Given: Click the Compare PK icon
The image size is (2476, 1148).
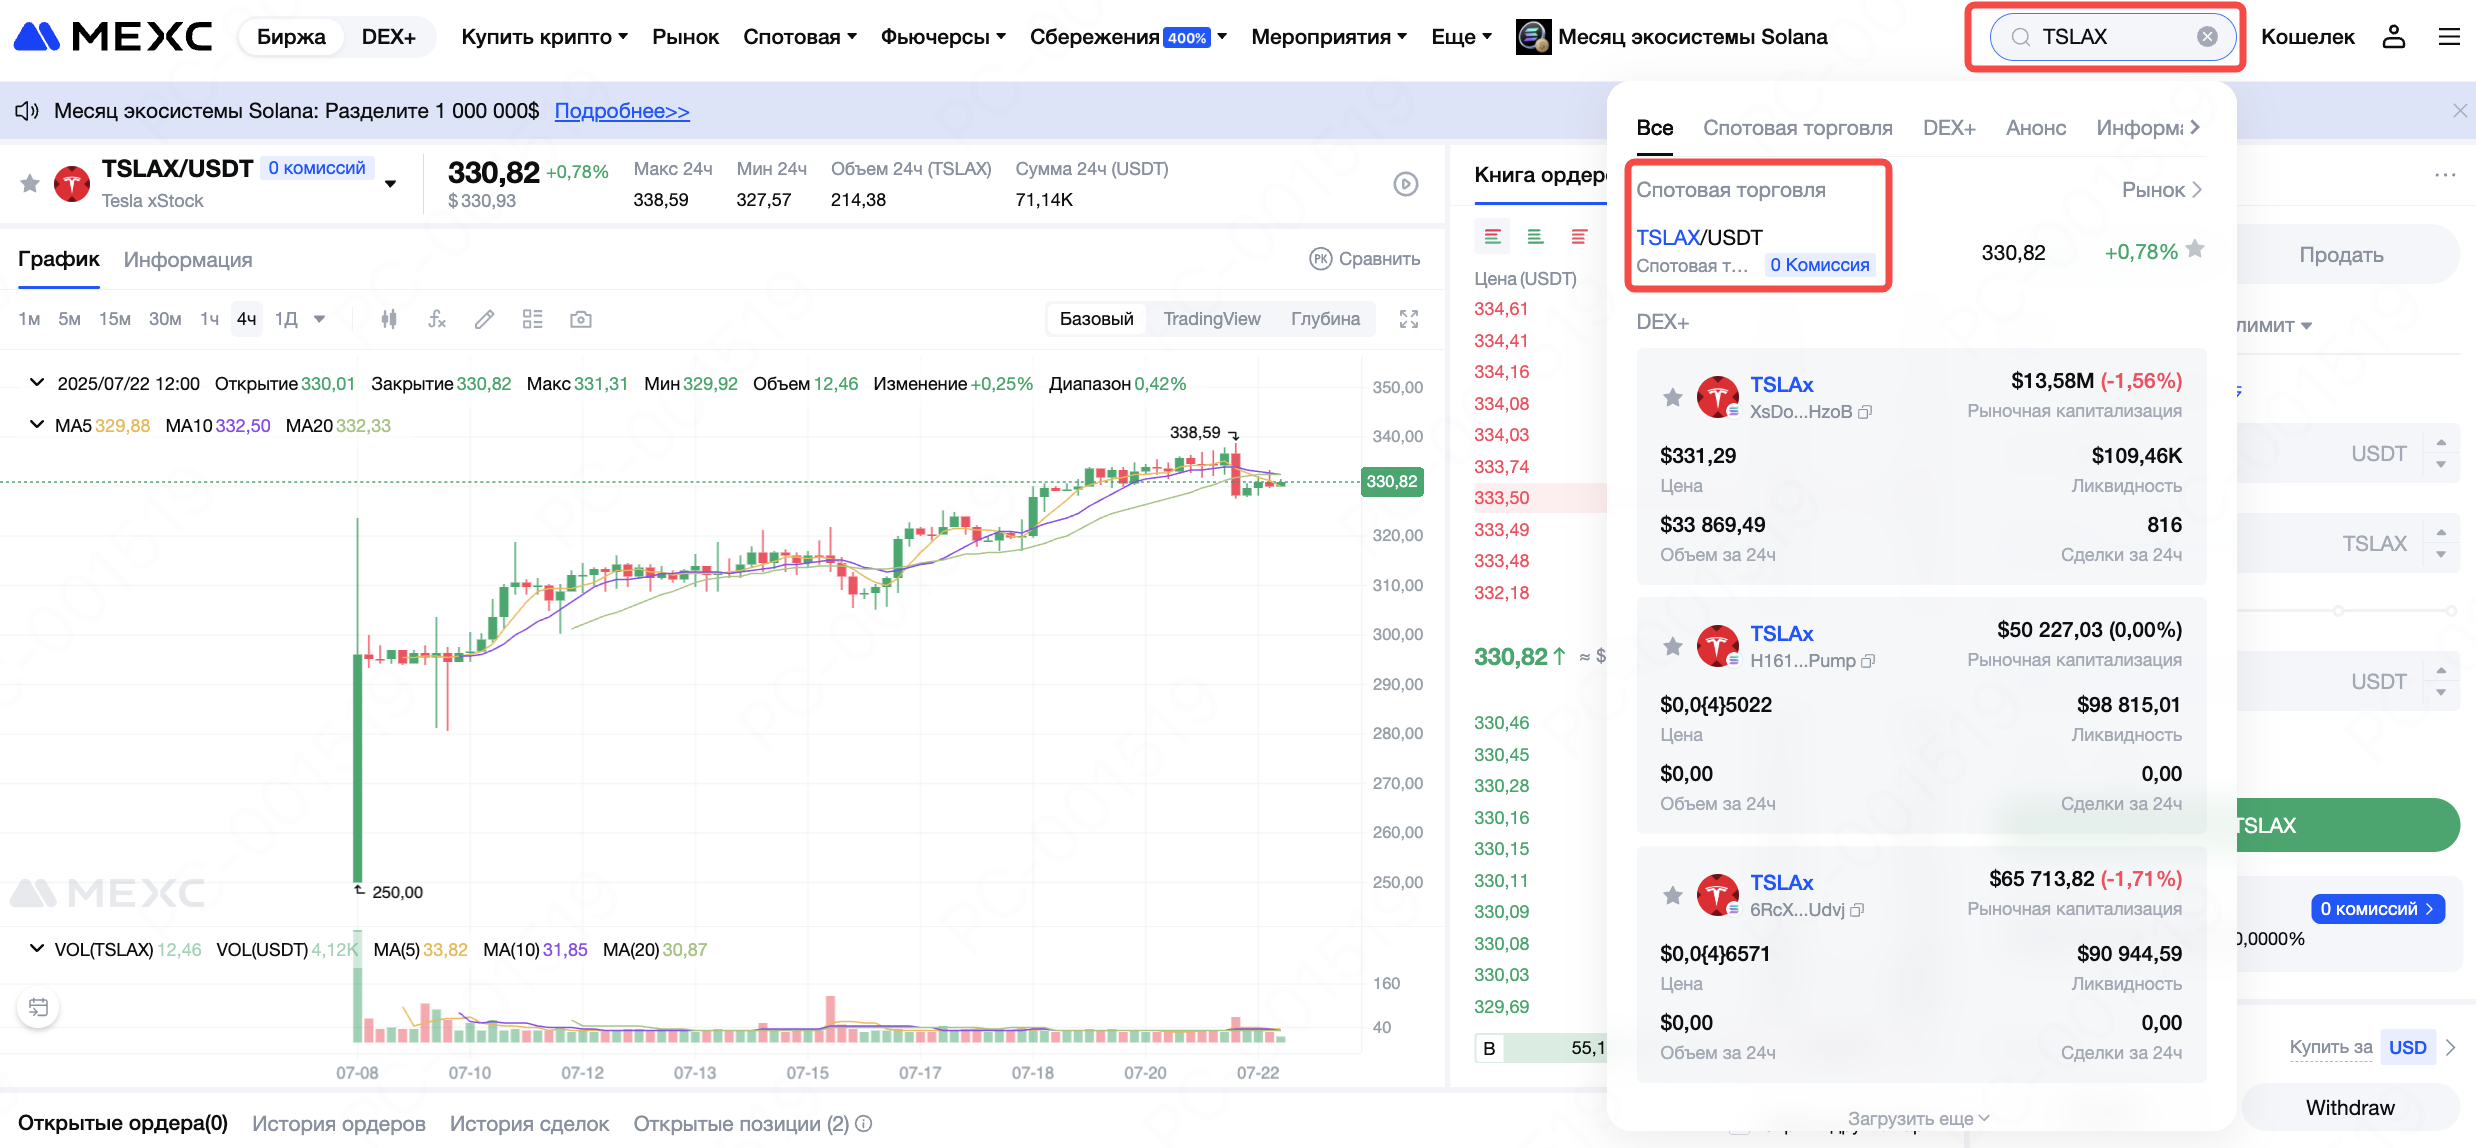Looking at the screenshot, I should click(x=1321, y=259).
